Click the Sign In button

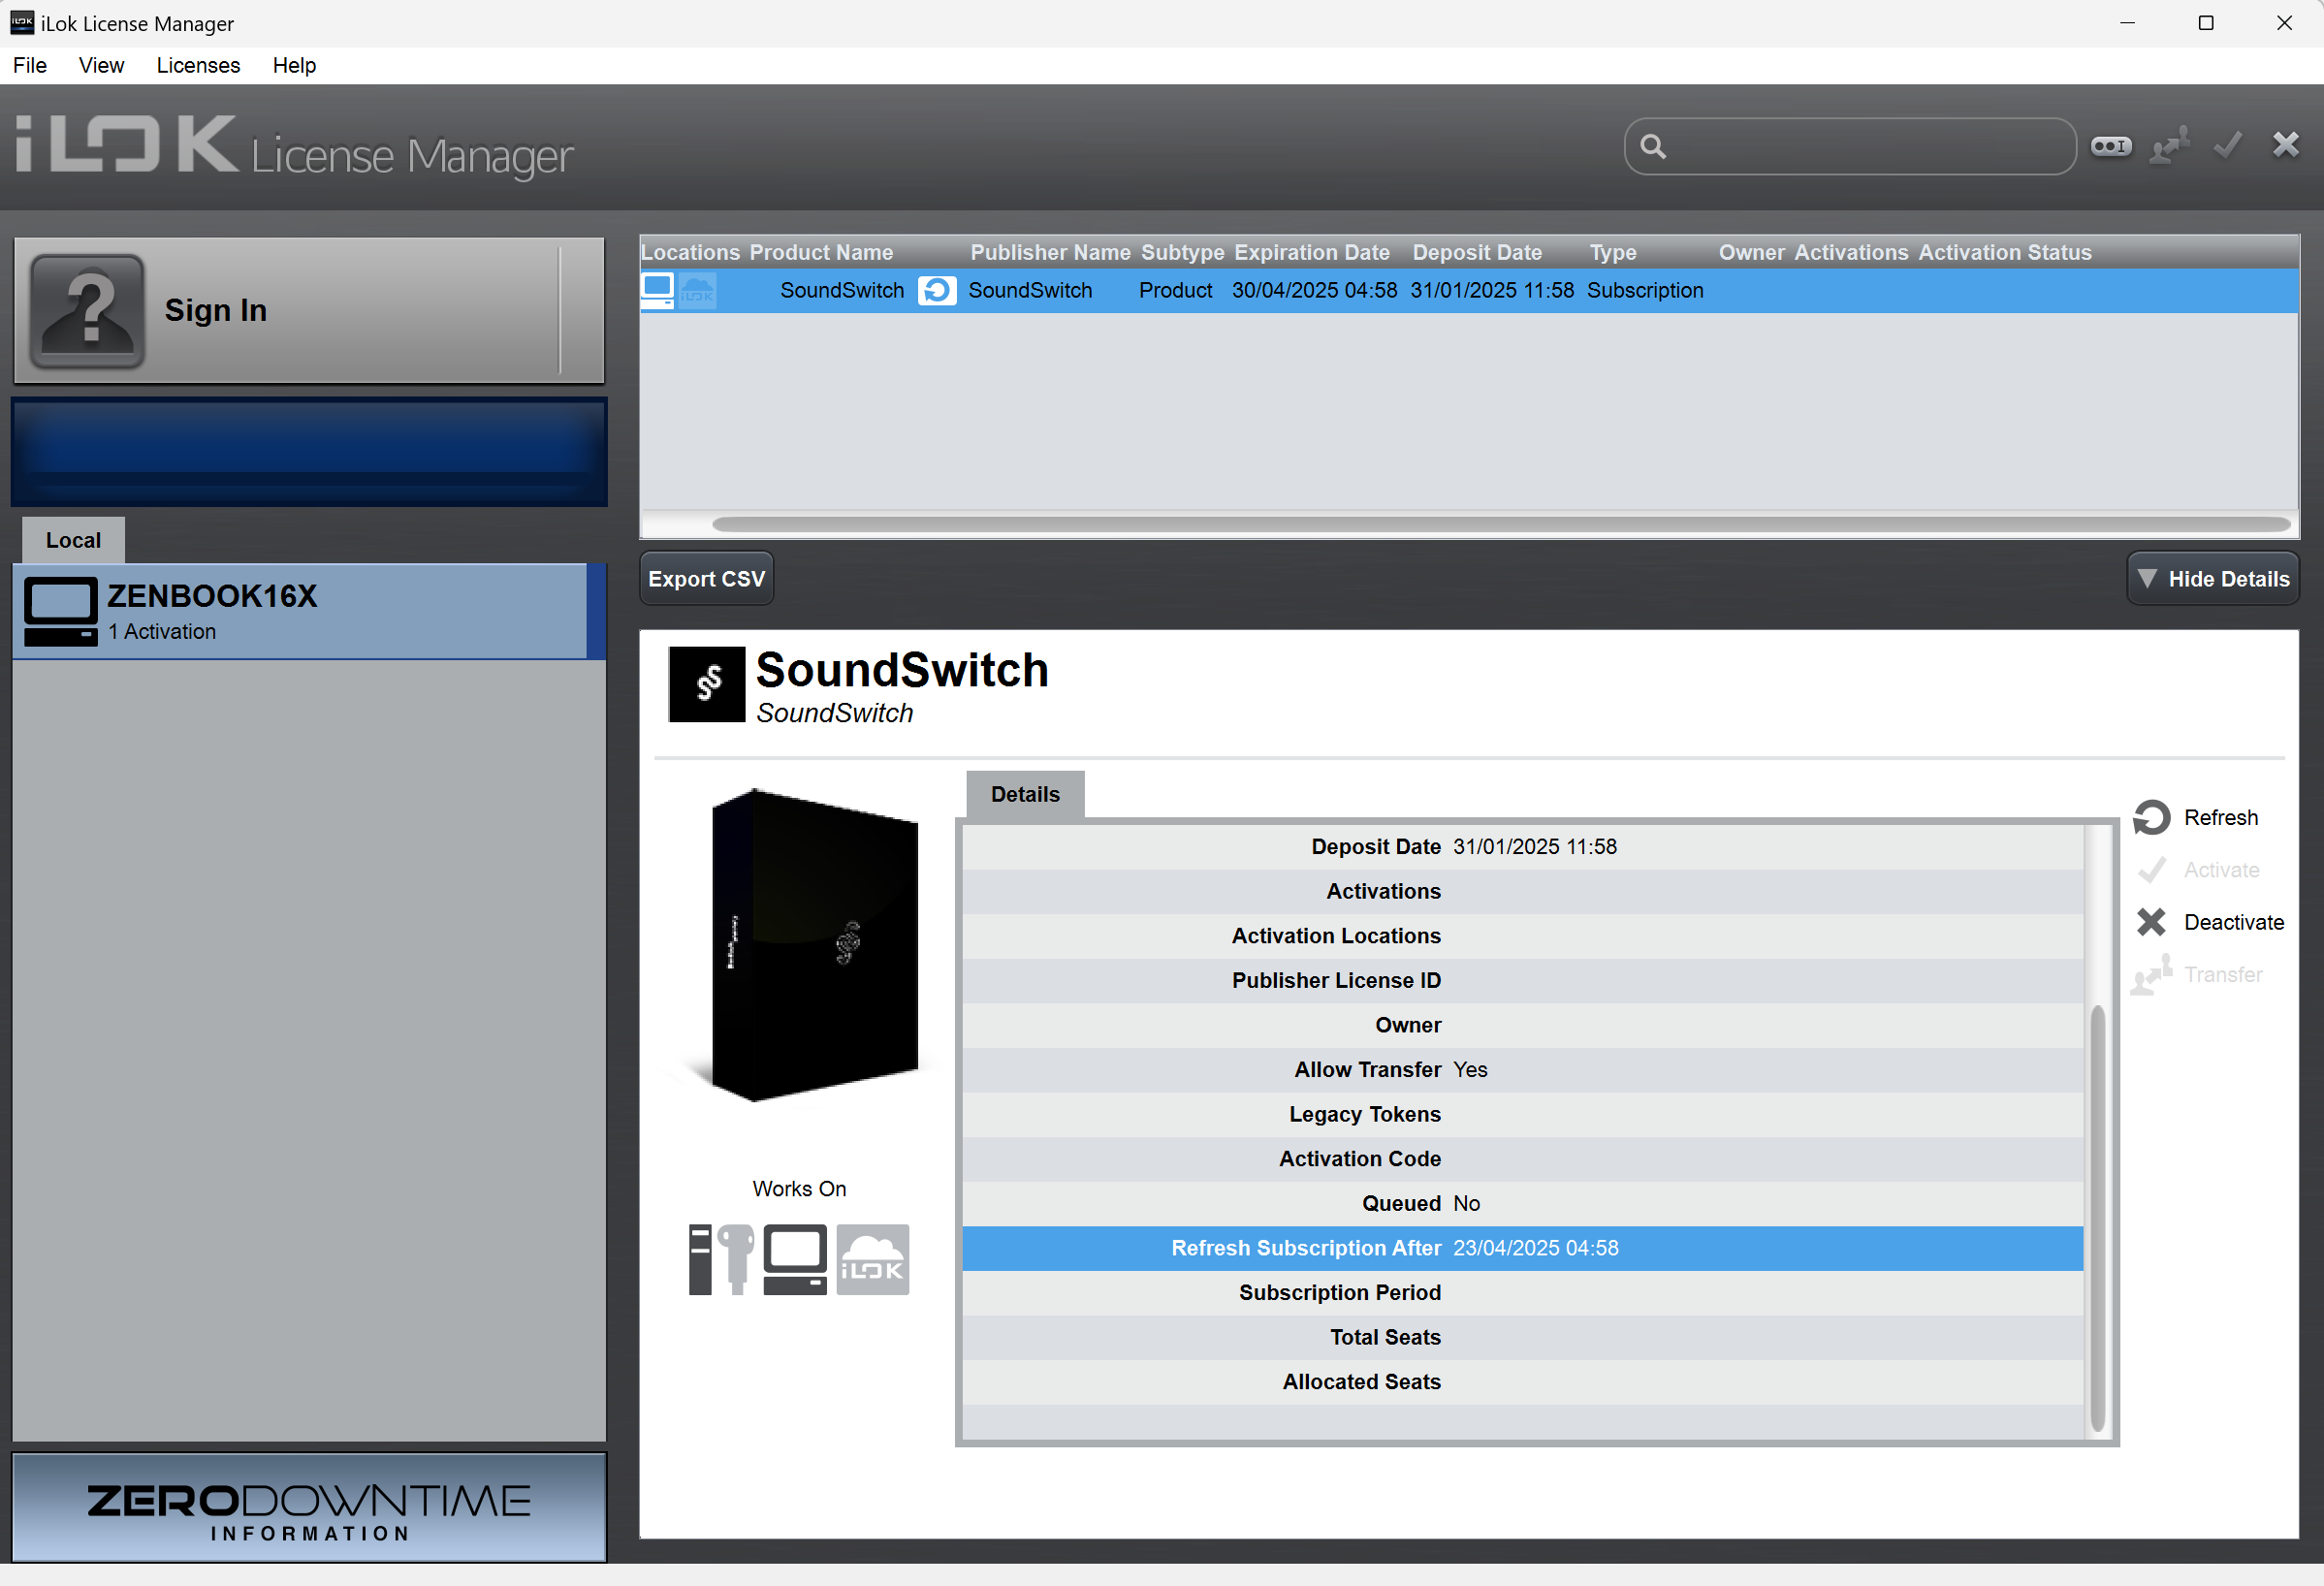[x=309, y=311]
